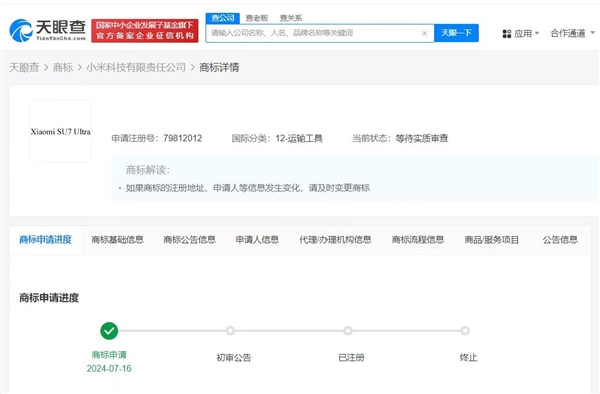Switch to 公告信息 tab
Image resolution: width=600 pixels, height=394 pixels.
click(560, 240)
